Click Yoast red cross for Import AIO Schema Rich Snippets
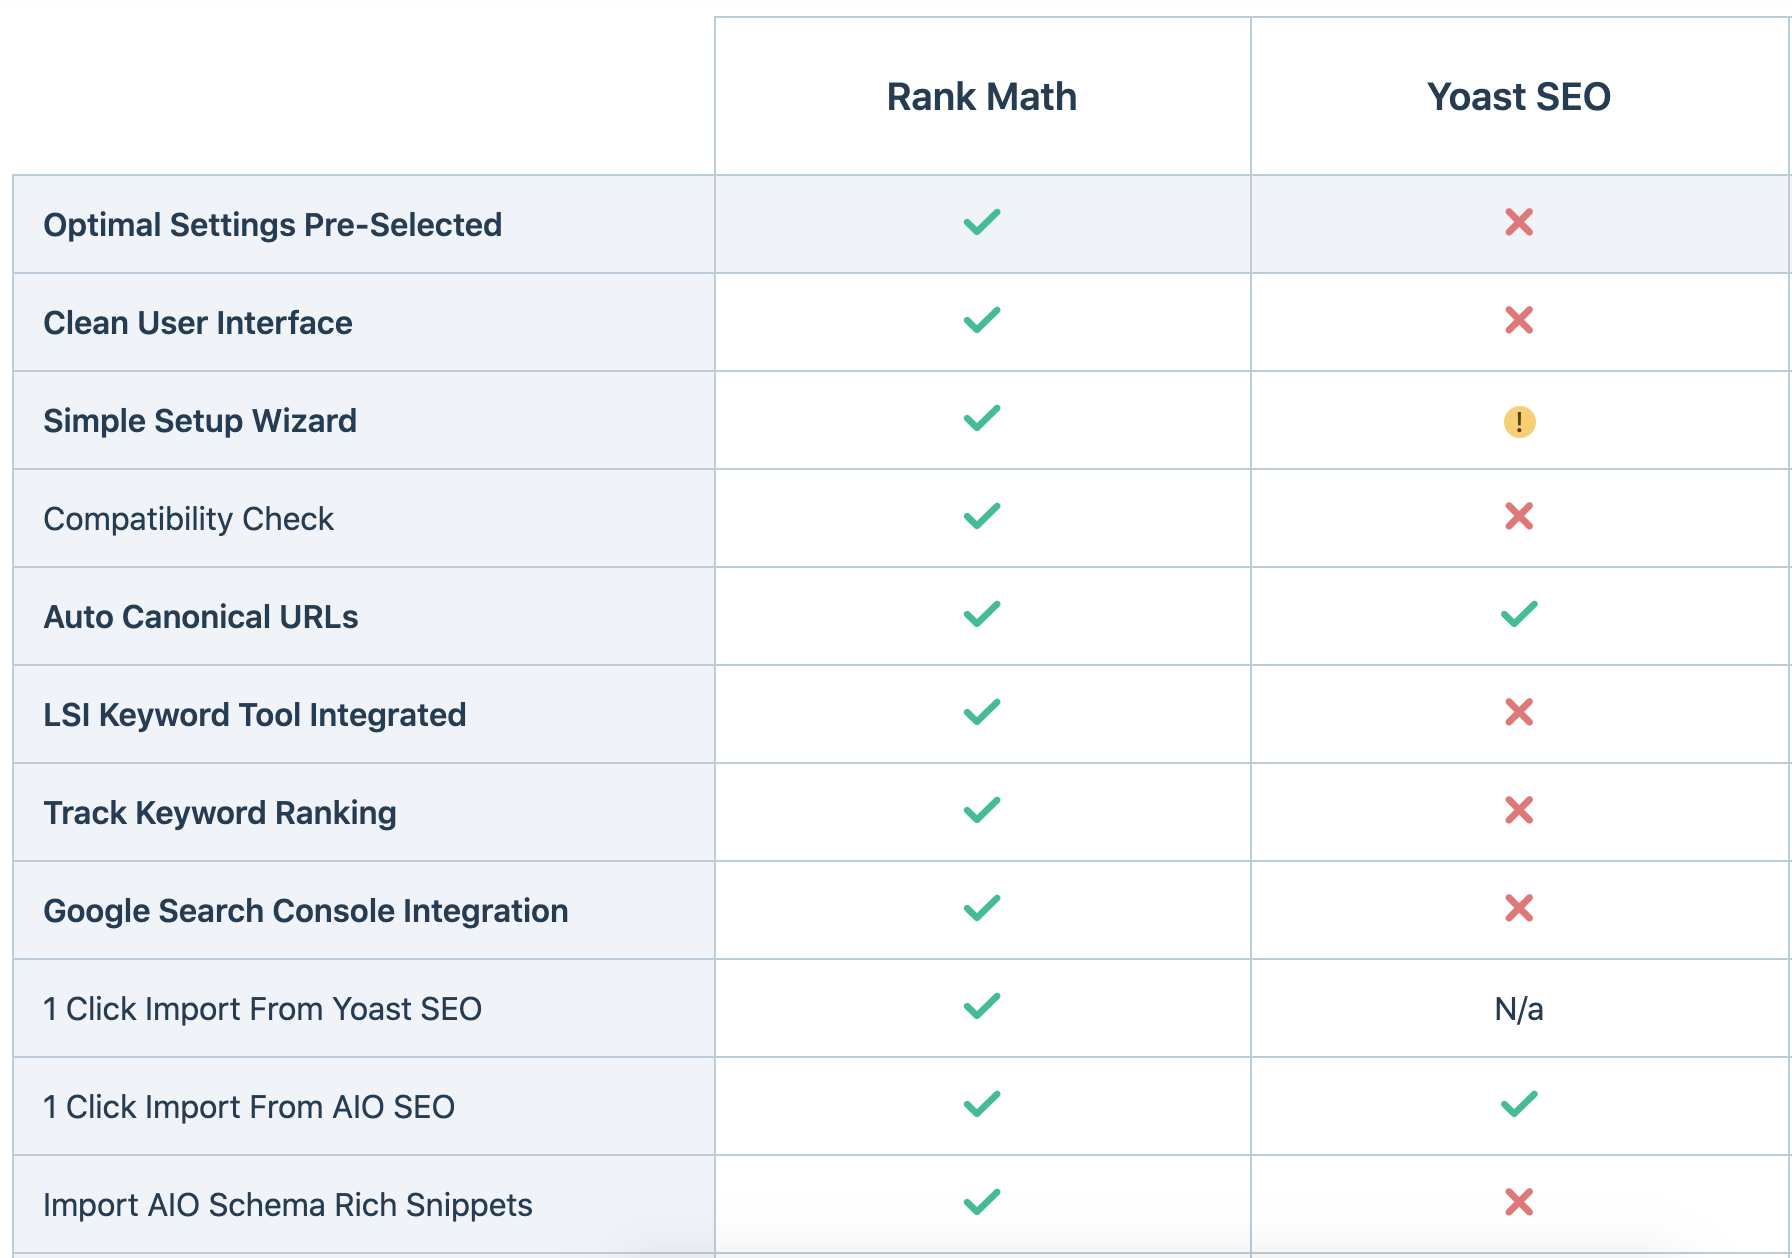The image size is (1792, 1258). [1519, 1202]
